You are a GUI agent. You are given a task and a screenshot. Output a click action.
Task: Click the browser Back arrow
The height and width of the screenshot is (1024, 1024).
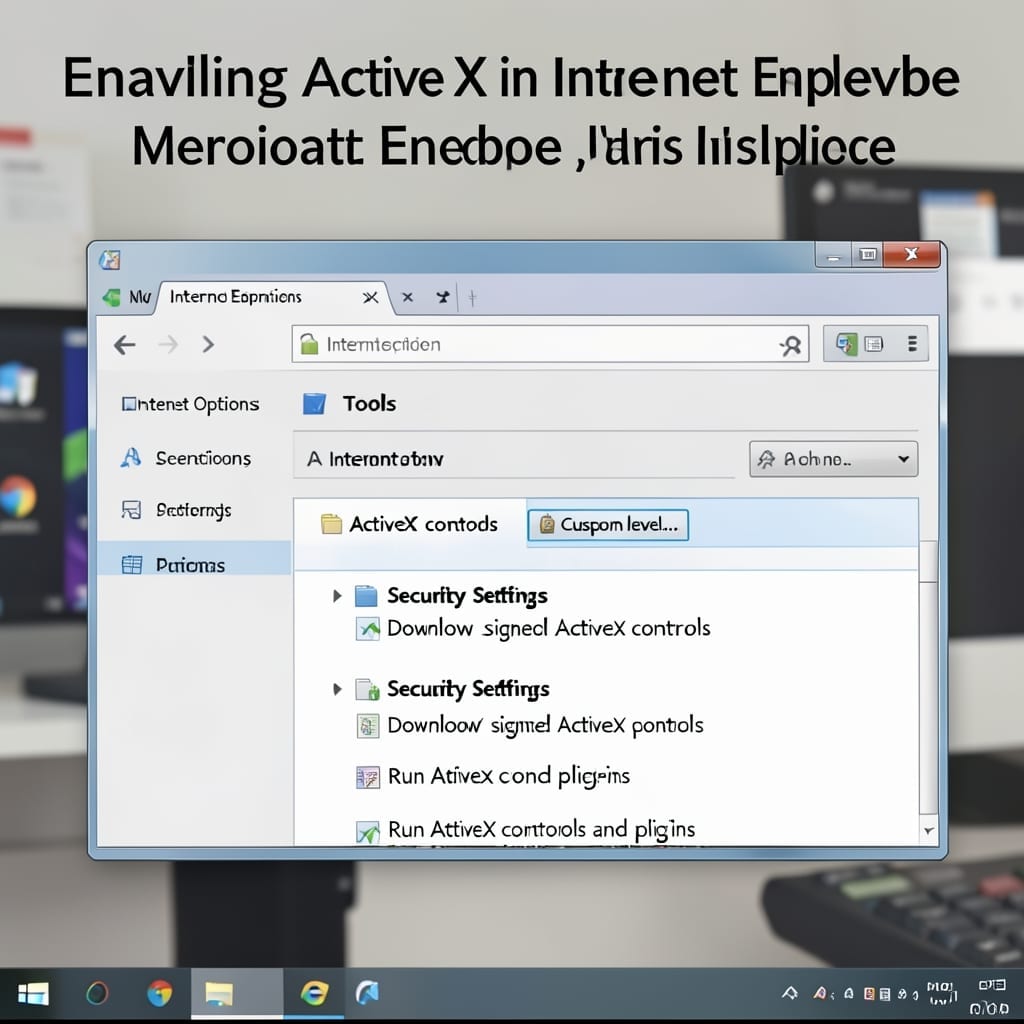click(x=125, y=344)
